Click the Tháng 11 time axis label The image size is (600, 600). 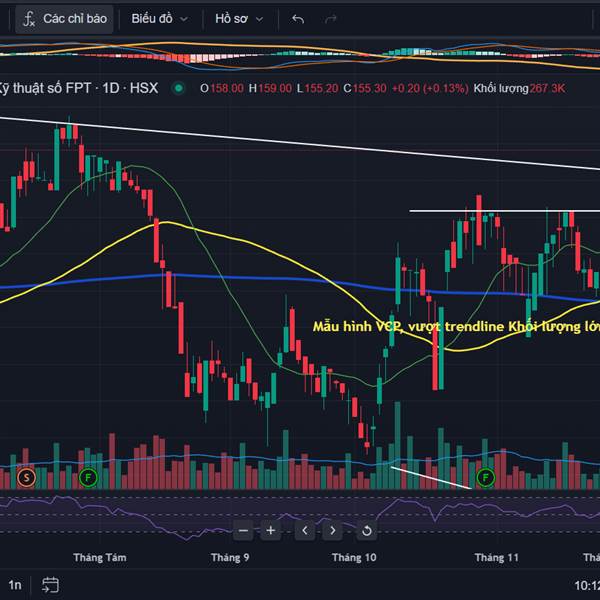pos(496,558)
